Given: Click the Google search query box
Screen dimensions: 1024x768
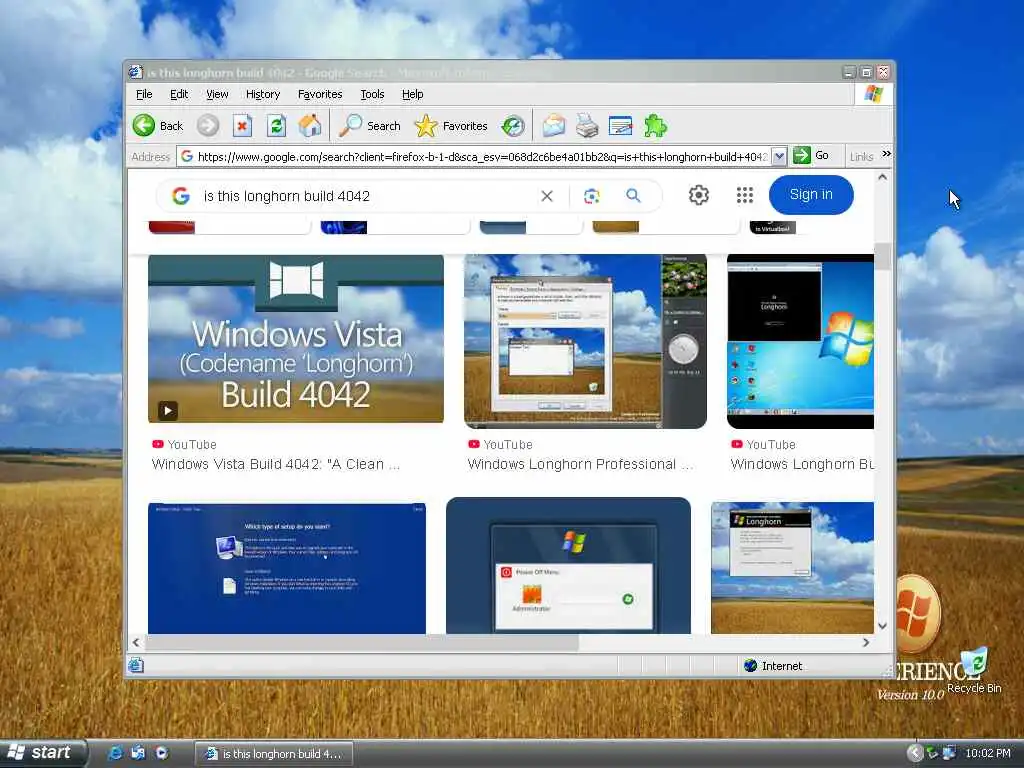Looking at the screenshot, I should point(366,196).
